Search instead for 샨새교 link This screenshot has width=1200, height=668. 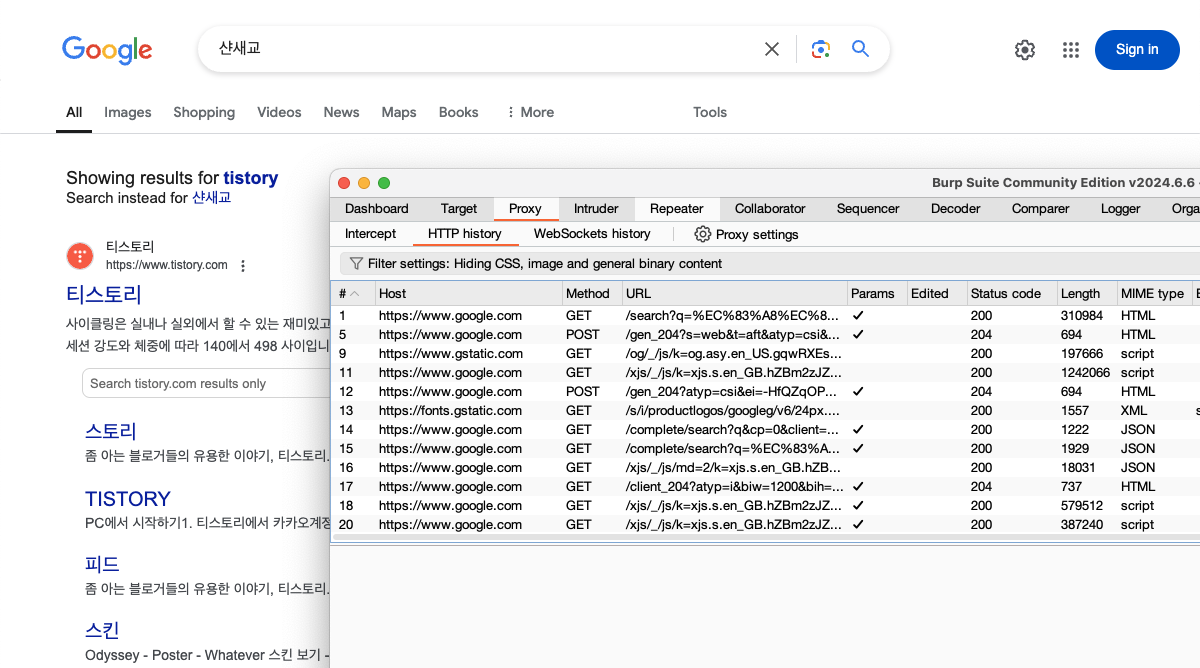[212, 198]
